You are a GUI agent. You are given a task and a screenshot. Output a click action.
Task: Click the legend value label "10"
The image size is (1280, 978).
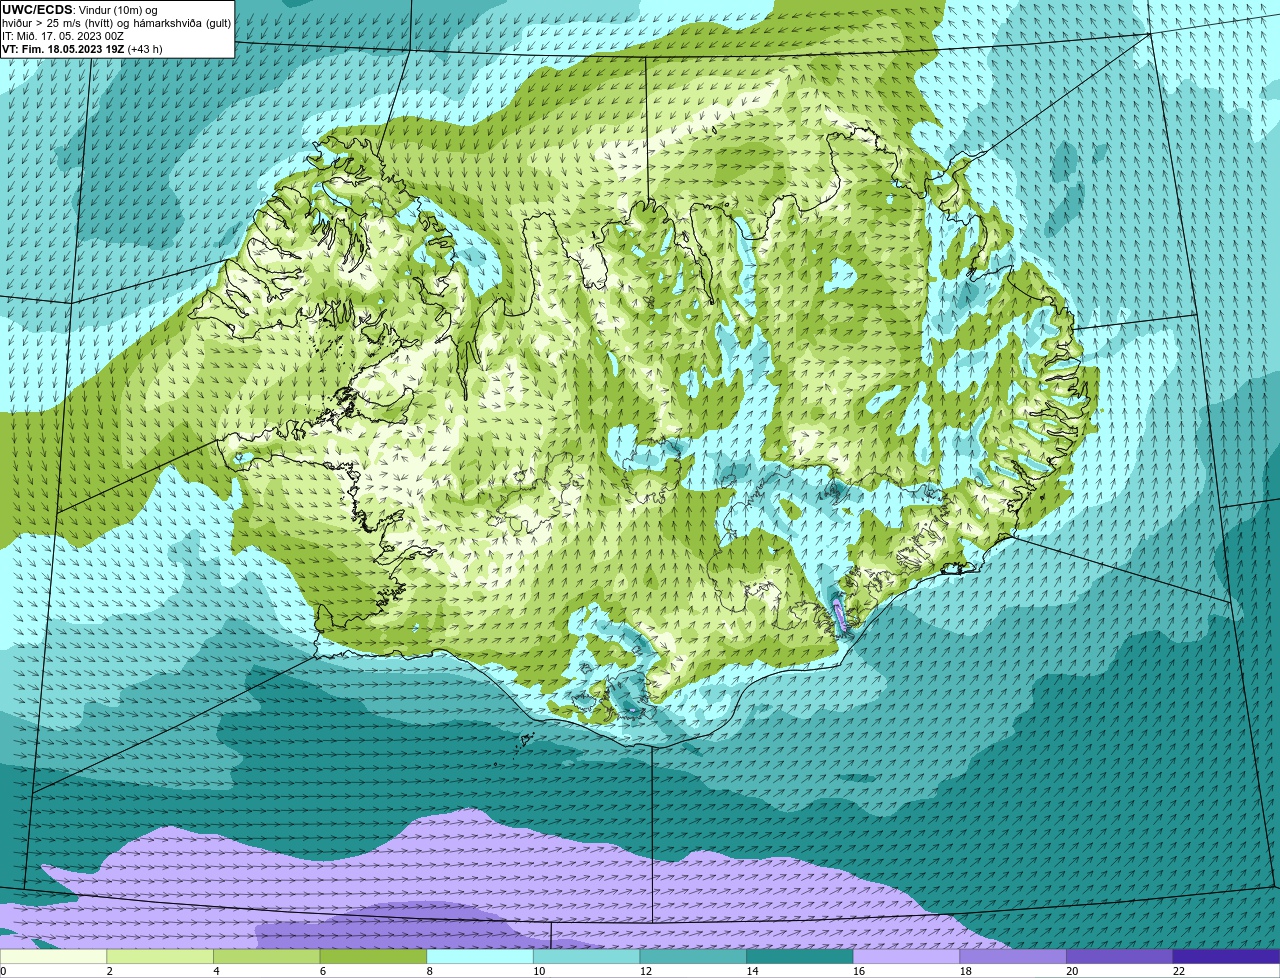coord(539,971)
